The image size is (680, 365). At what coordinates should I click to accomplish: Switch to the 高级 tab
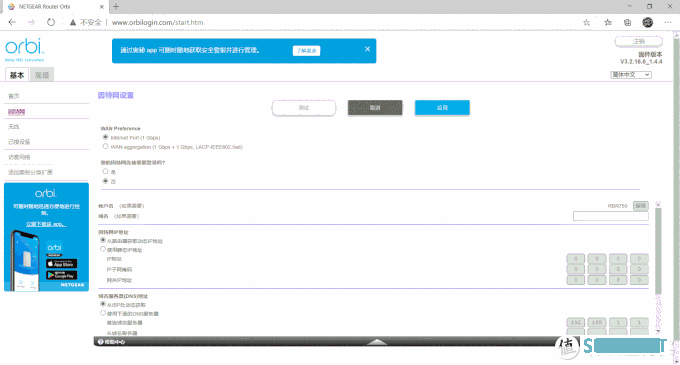tap(42, 75)
